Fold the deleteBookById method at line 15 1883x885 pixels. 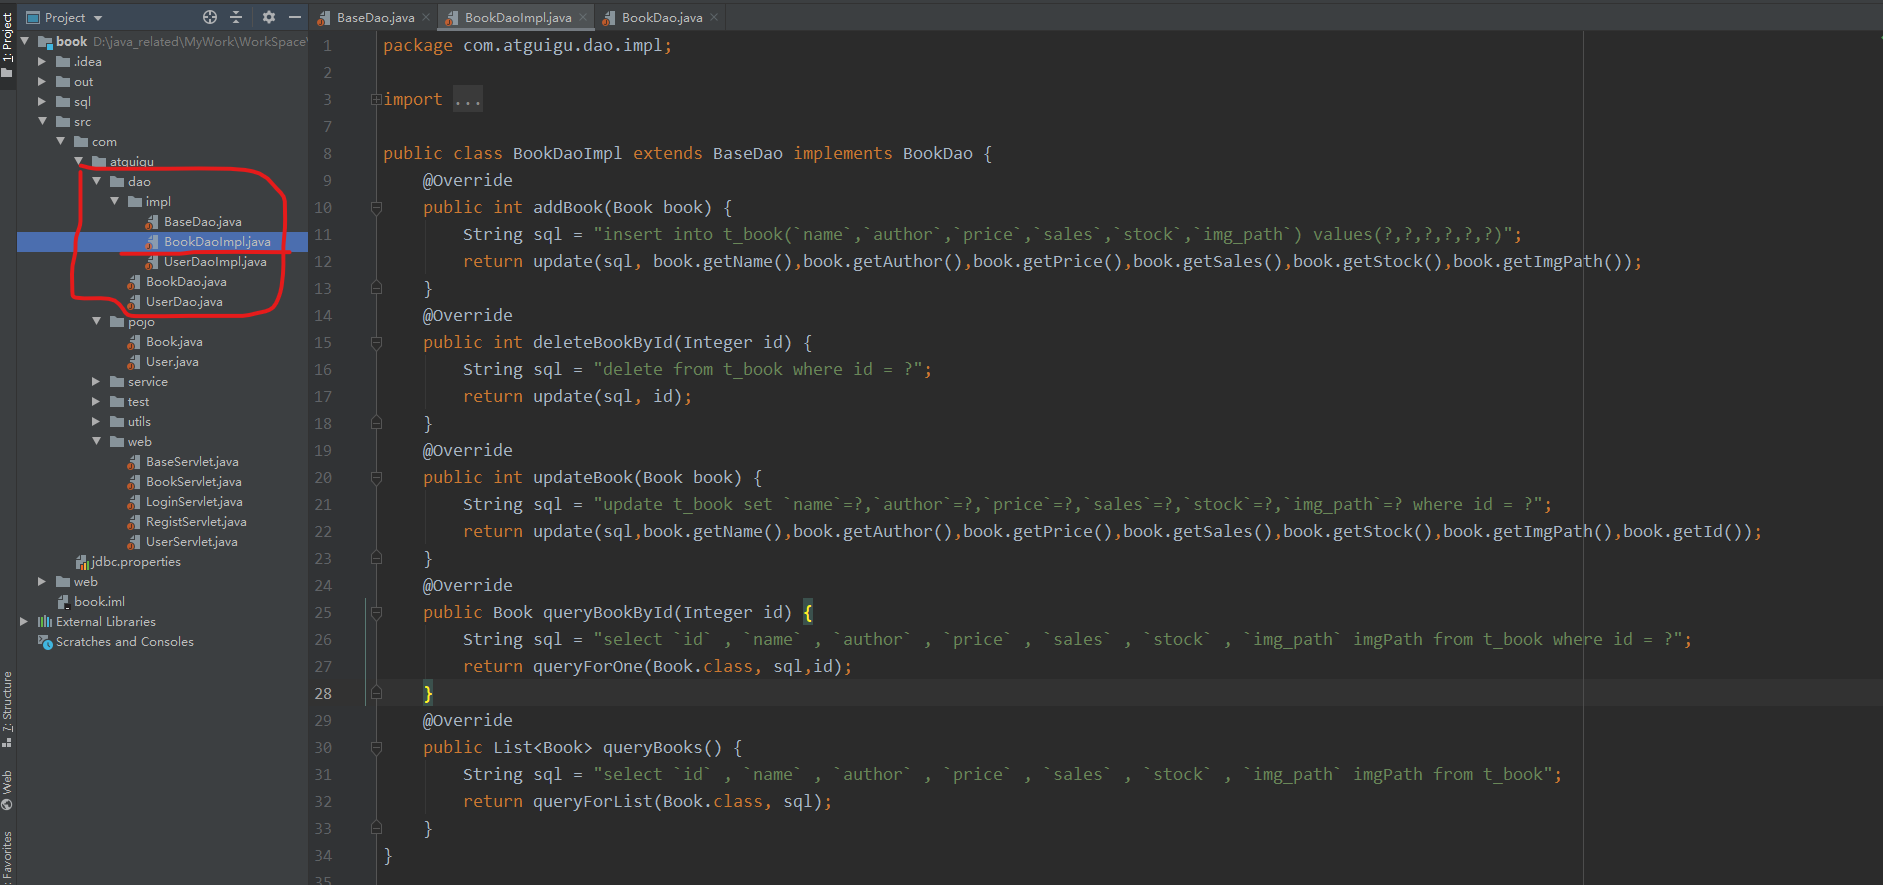click(376, 342)
